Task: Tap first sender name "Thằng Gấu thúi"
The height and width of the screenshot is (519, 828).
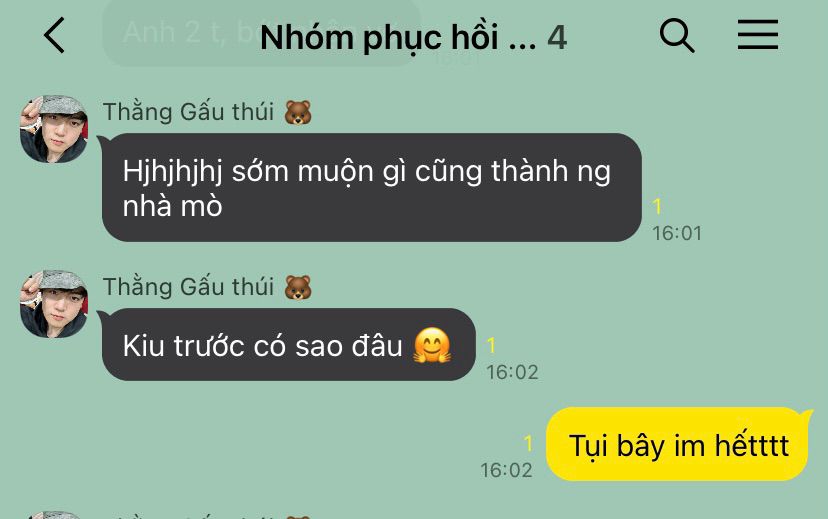Action: coord(189,112)
